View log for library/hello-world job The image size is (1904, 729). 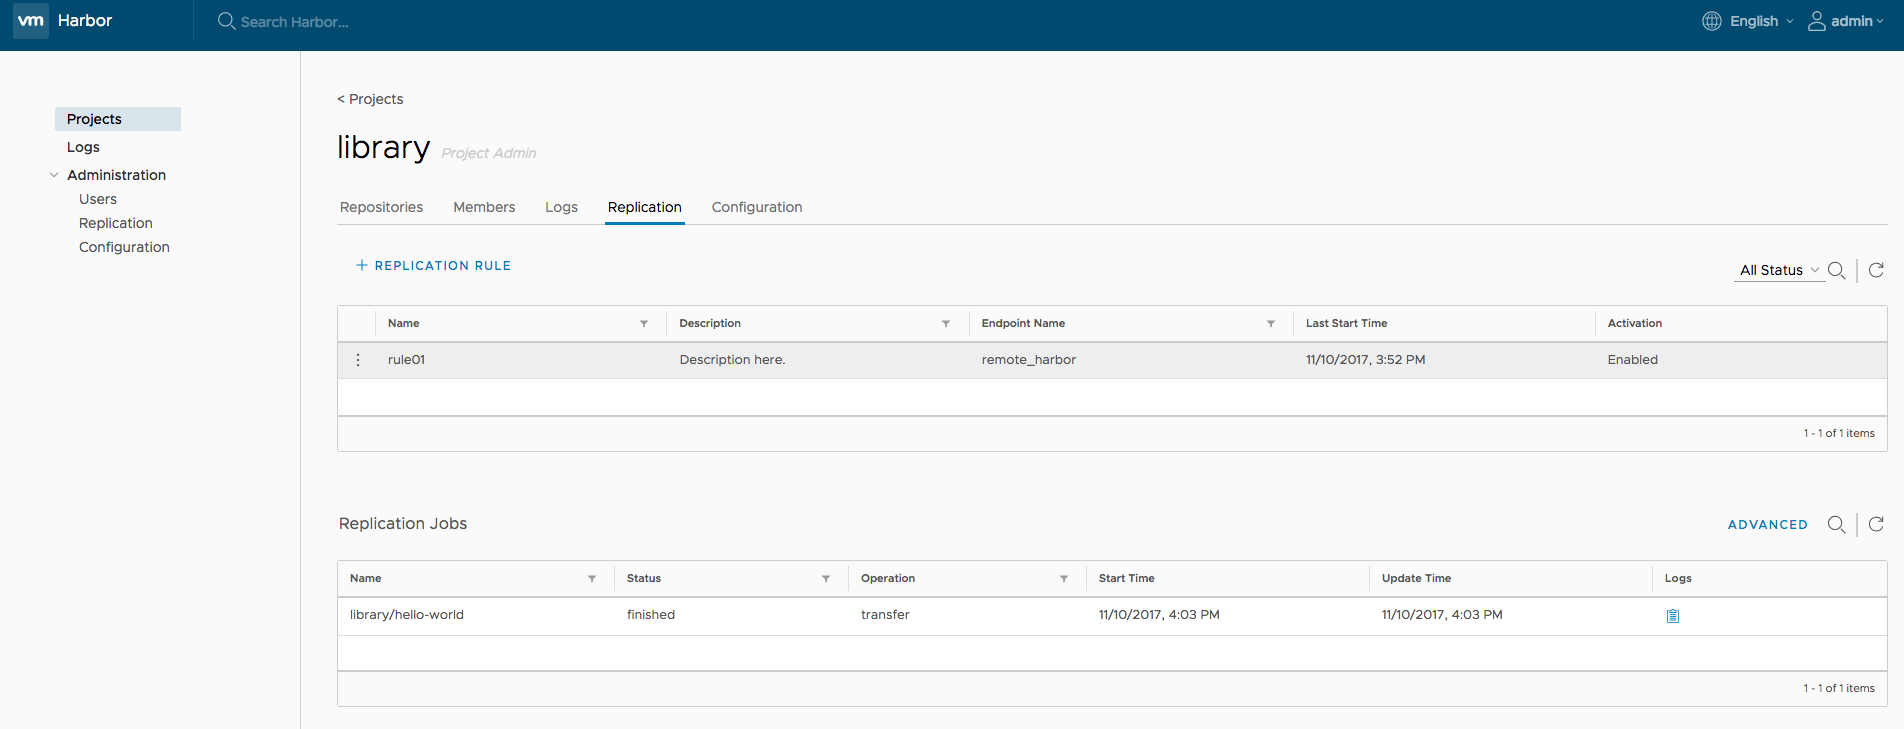1673,616
